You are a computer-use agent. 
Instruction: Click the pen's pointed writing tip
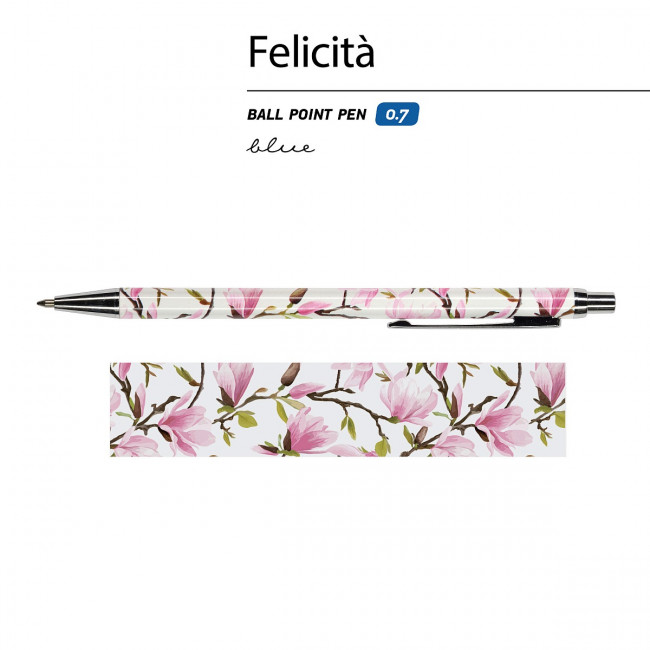pos(46,303)
